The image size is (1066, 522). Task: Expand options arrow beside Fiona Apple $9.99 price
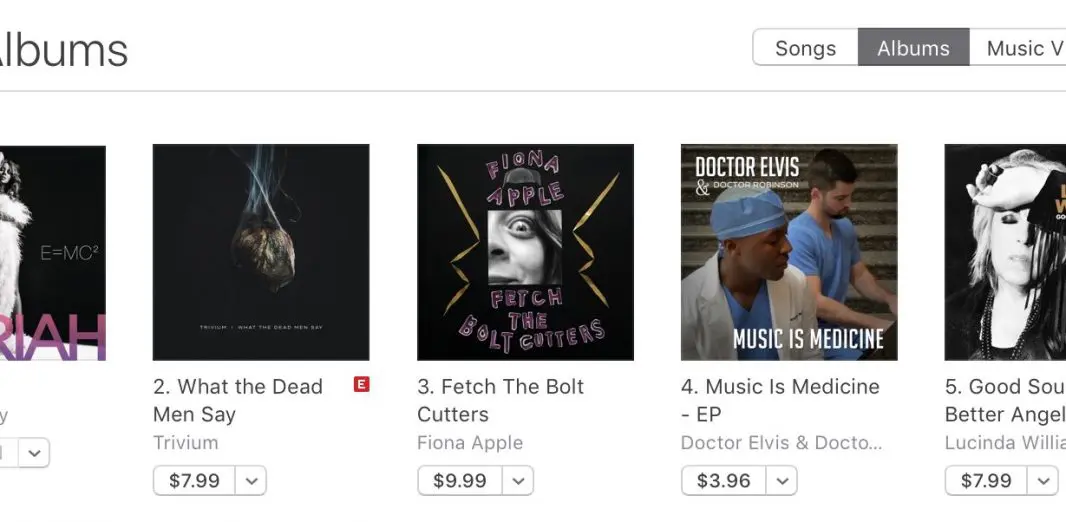518,481
